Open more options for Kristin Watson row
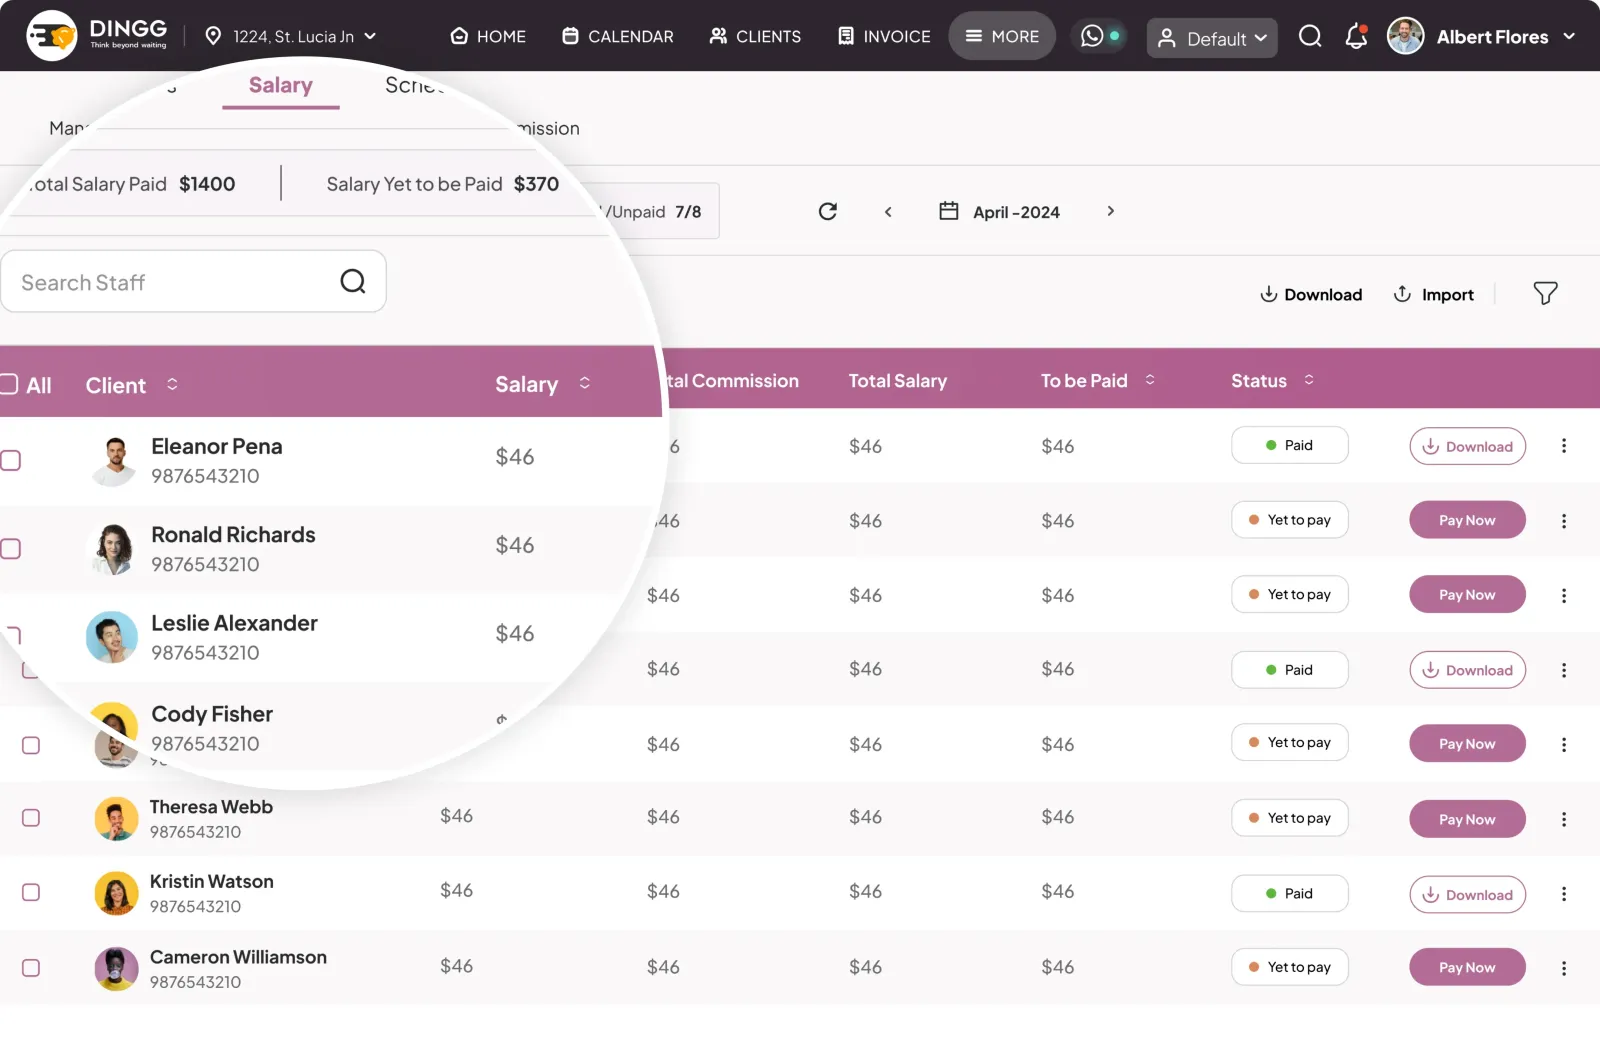Screen dimensions: 1600x1038 pyautogui.click(x=1564, y=894)
